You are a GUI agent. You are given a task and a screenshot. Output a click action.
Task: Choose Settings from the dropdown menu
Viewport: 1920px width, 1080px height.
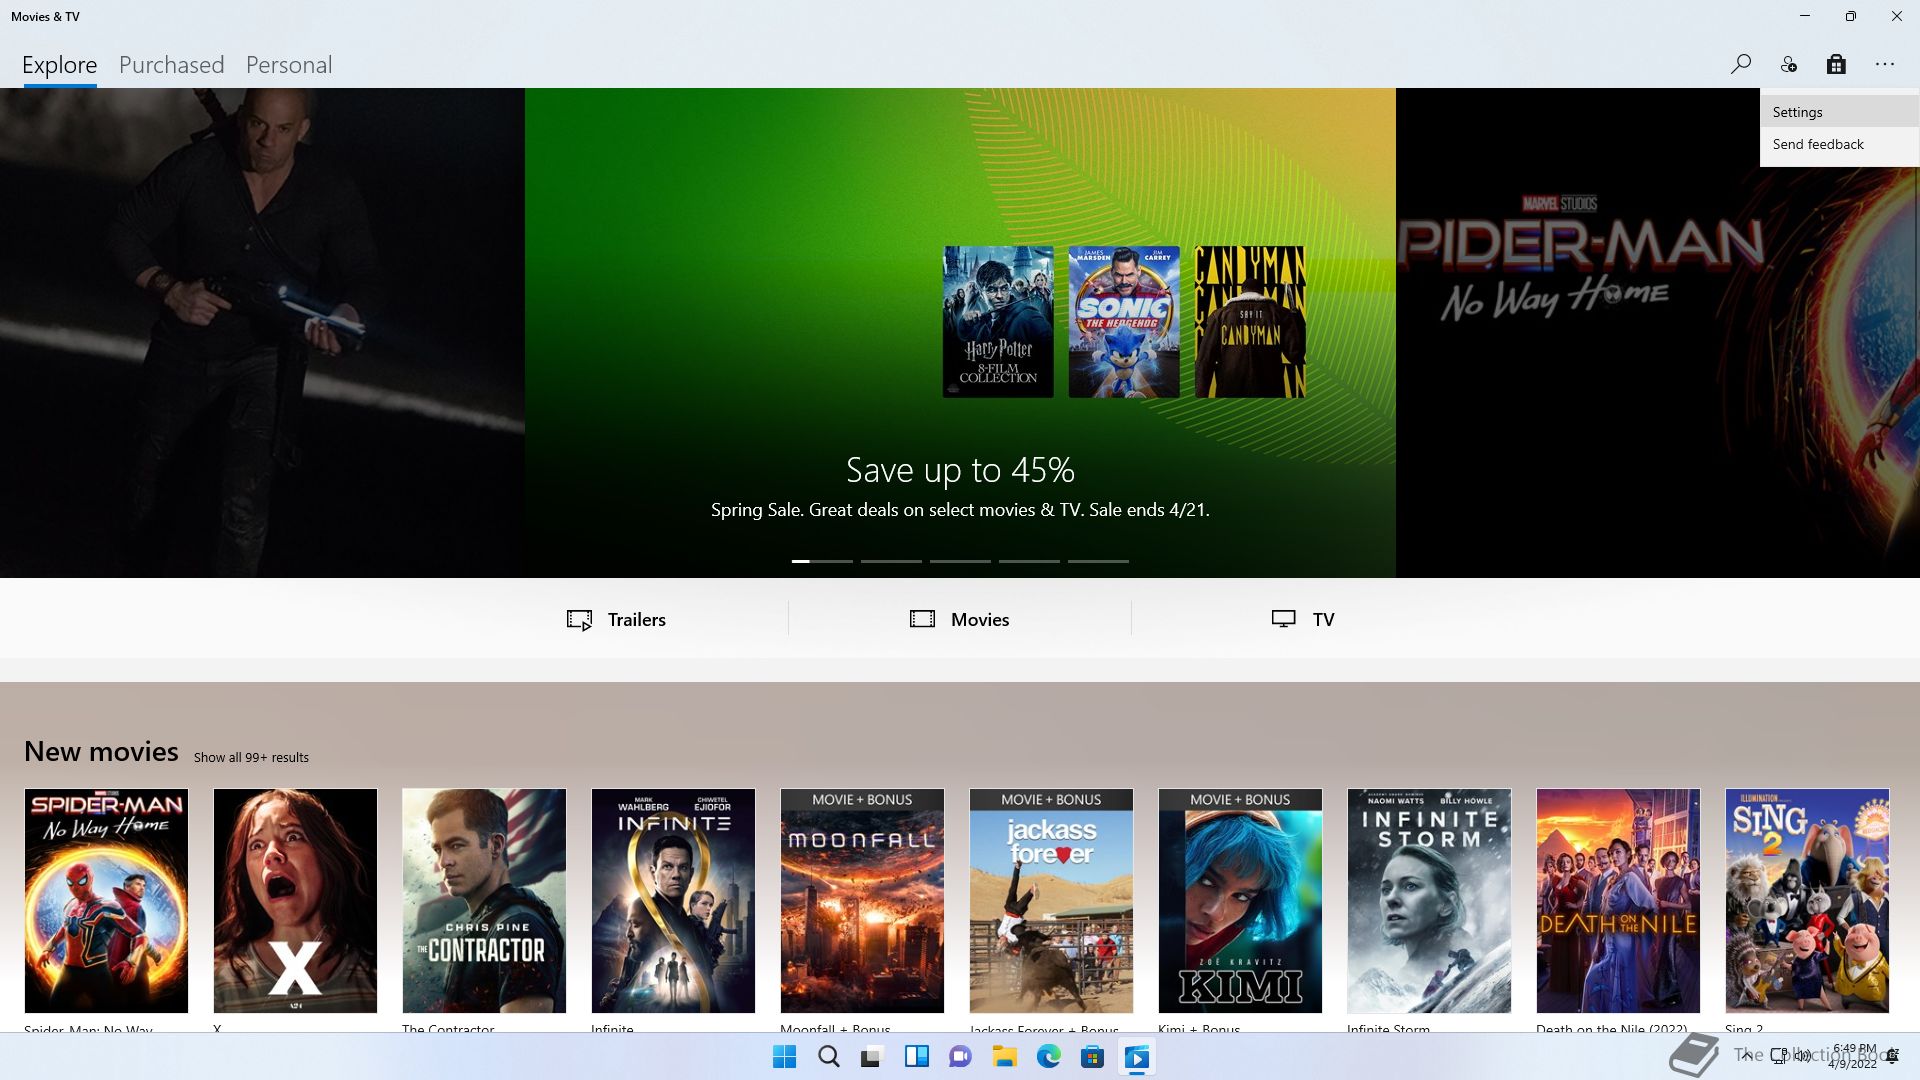coord(1839,112)
